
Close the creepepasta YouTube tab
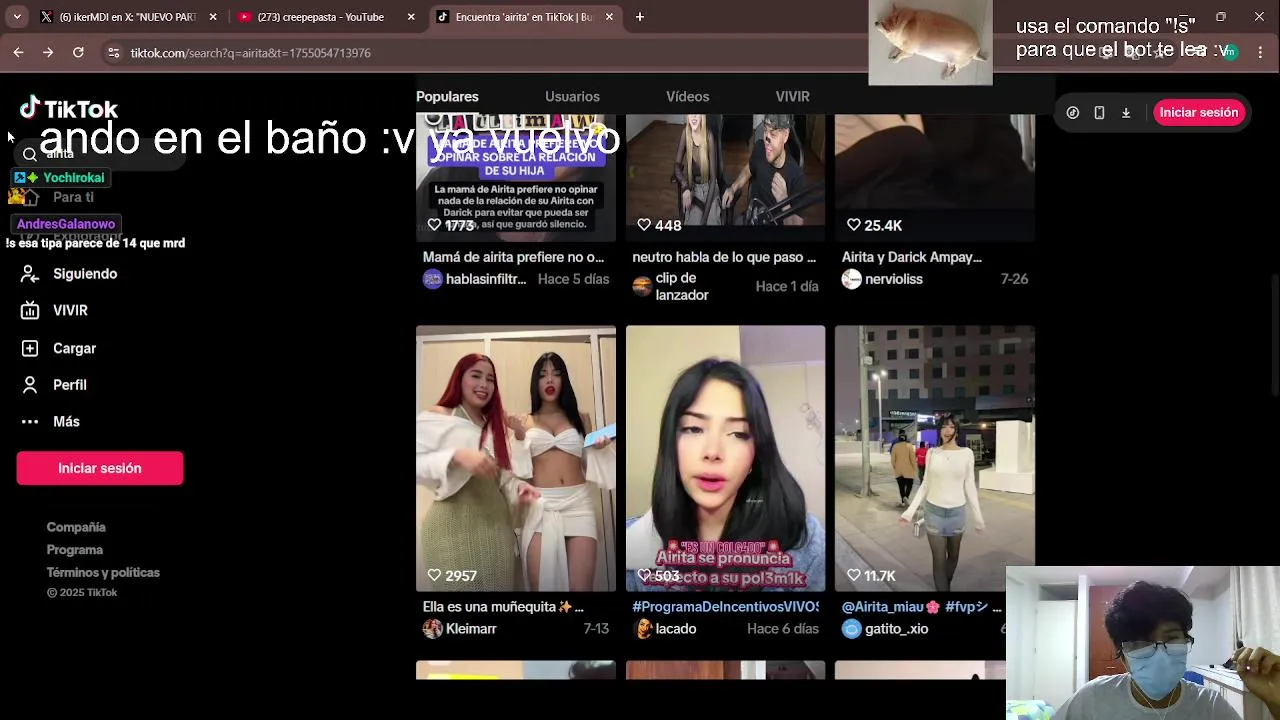411,17
